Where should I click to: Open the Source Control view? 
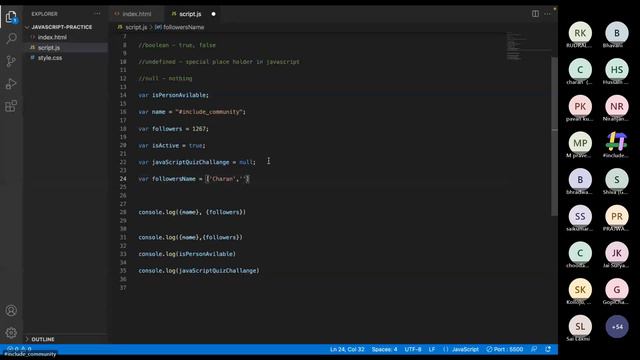[11, 61]
